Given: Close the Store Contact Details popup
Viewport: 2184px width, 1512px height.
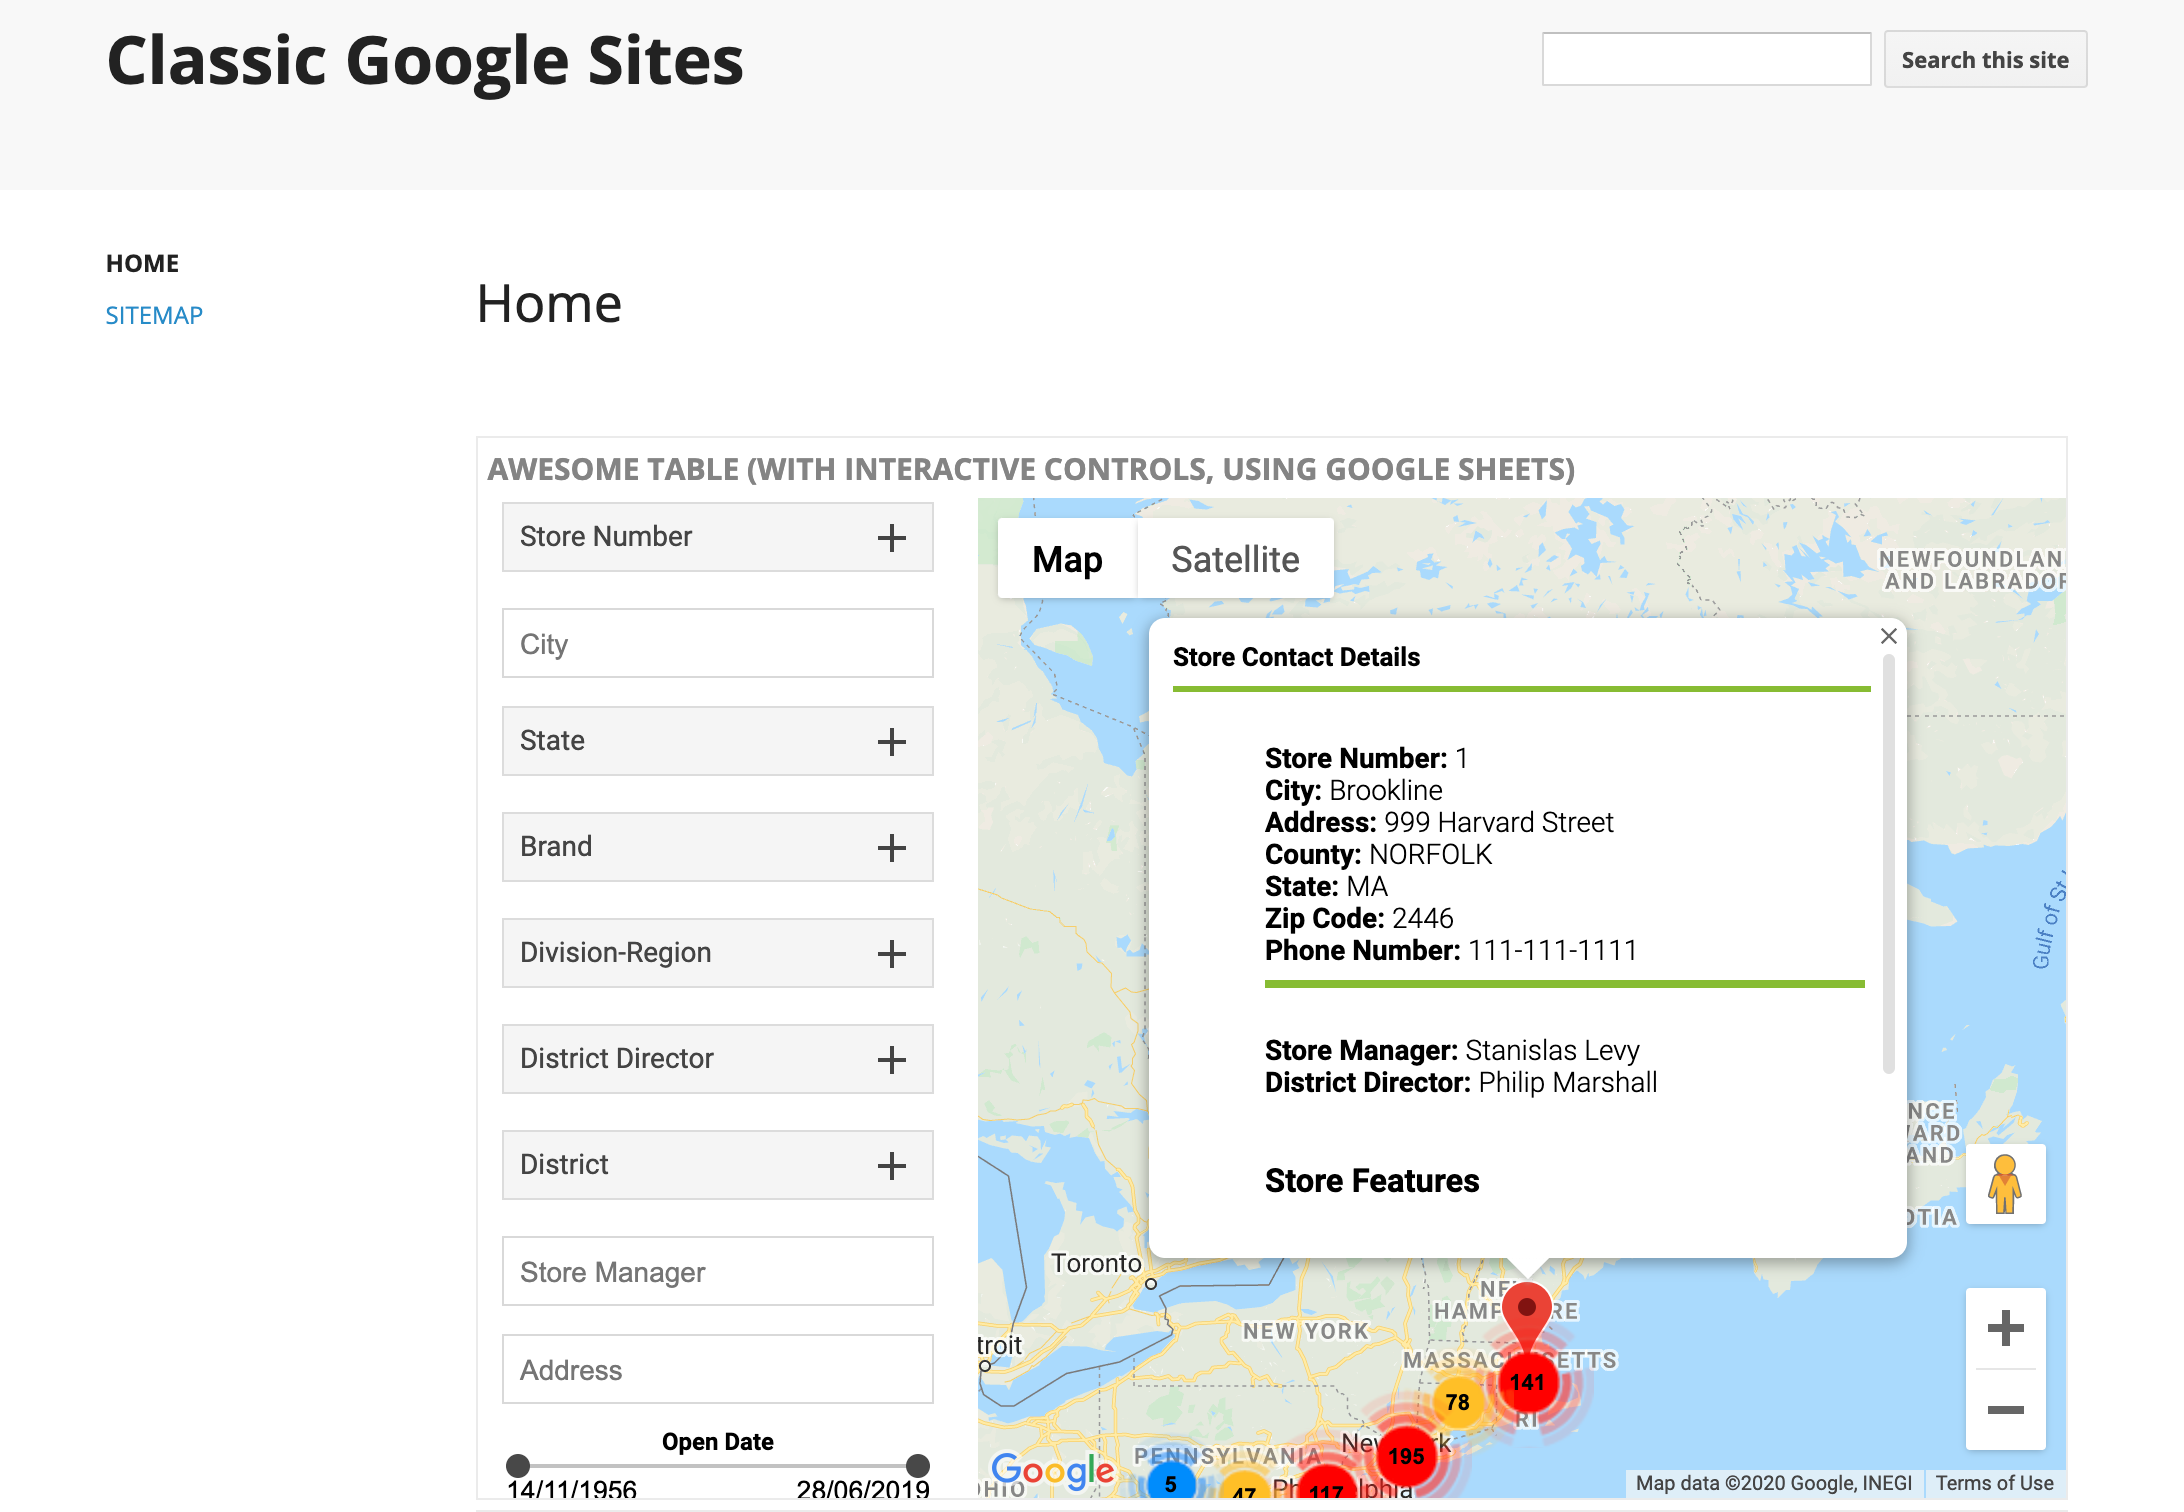Looking at the screenshot, I should click(1888, 636).
